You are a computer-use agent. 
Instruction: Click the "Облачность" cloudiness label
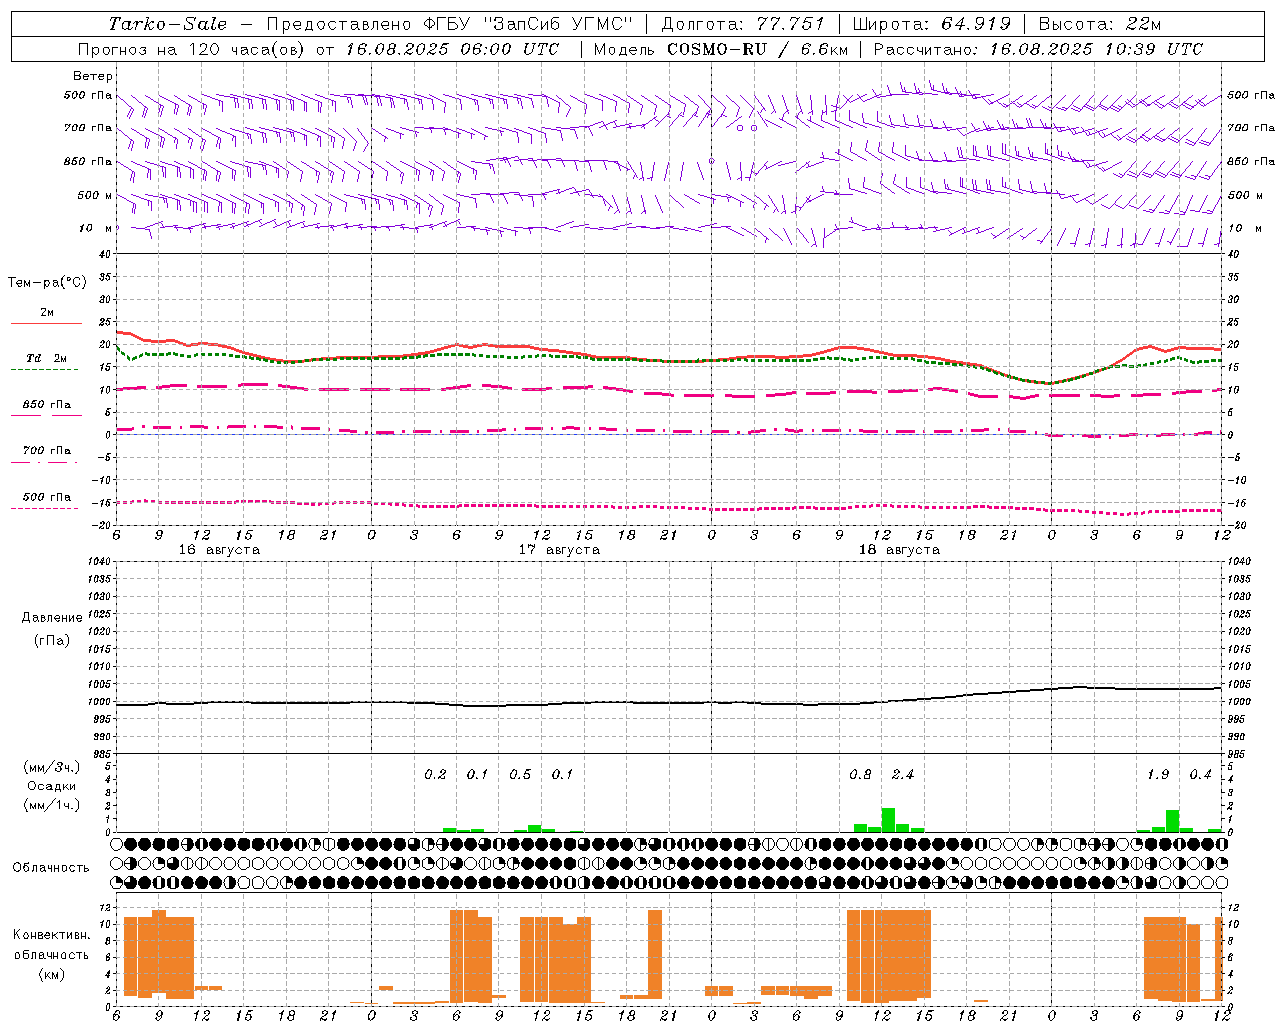(51, 867)
